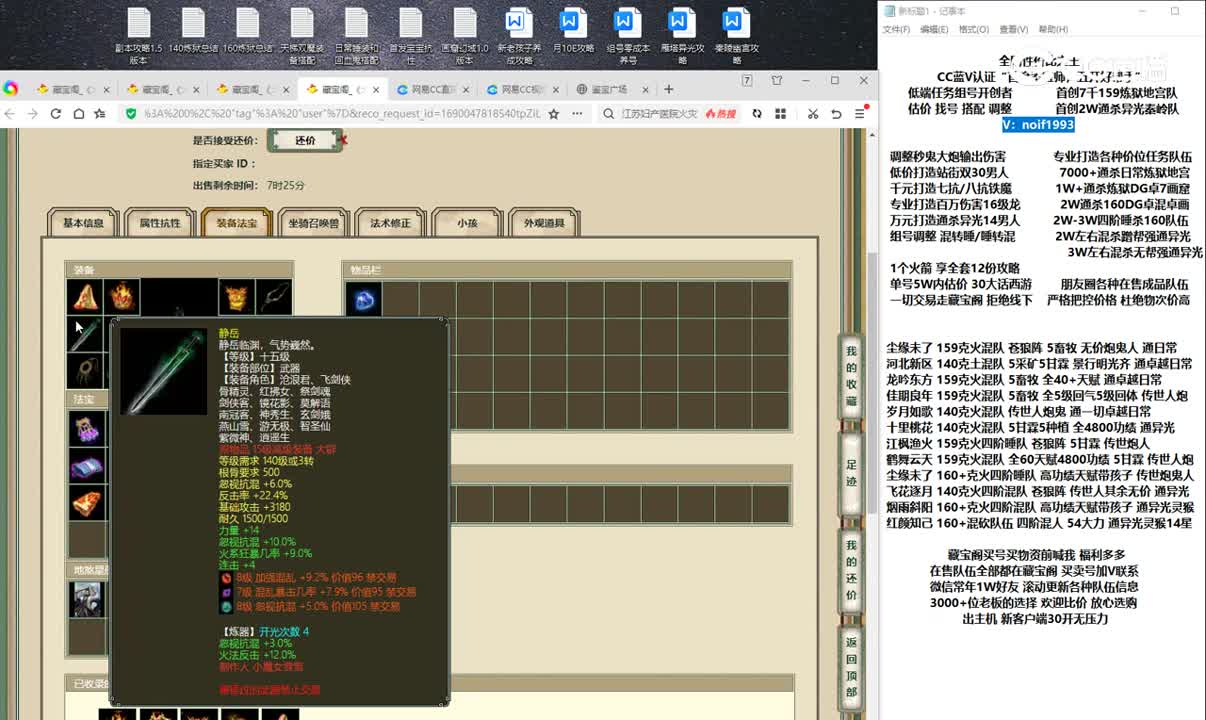Select the first 法宝 item icon
This screenshot has height=720, width=1206.
(x=86, y=428)
